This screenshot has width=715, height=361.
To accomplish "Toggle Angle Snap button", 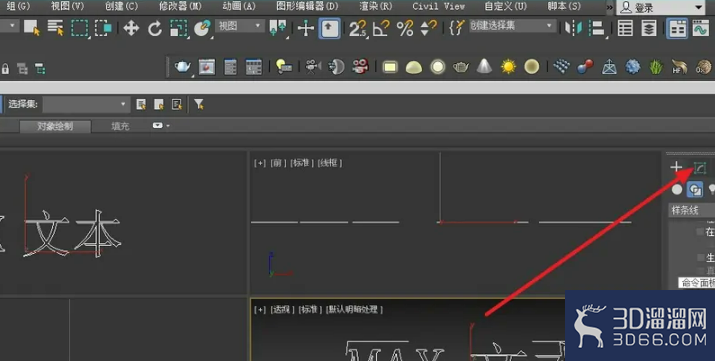I will coord(381,28).
